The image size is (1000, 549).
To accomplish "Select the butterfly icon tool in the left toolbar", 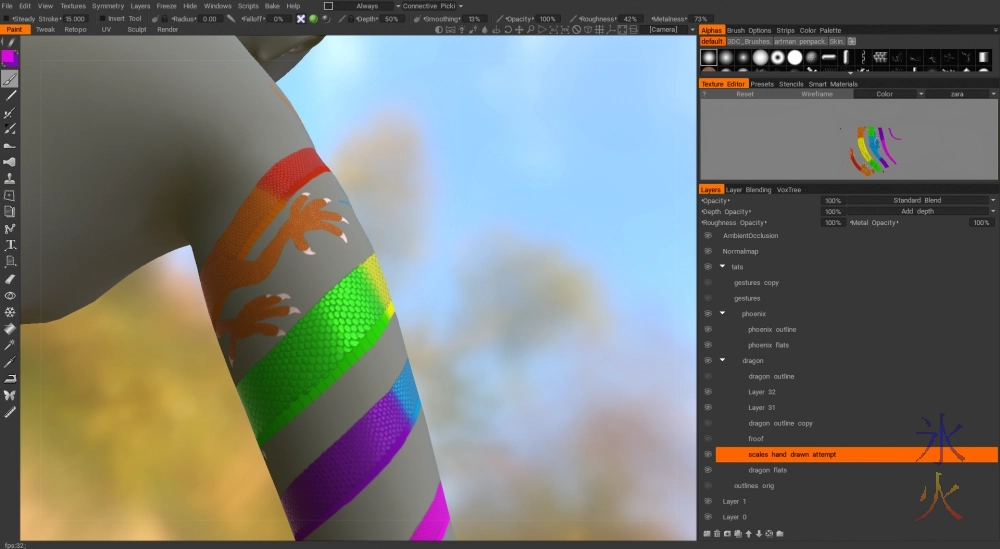I will [10, 395].
